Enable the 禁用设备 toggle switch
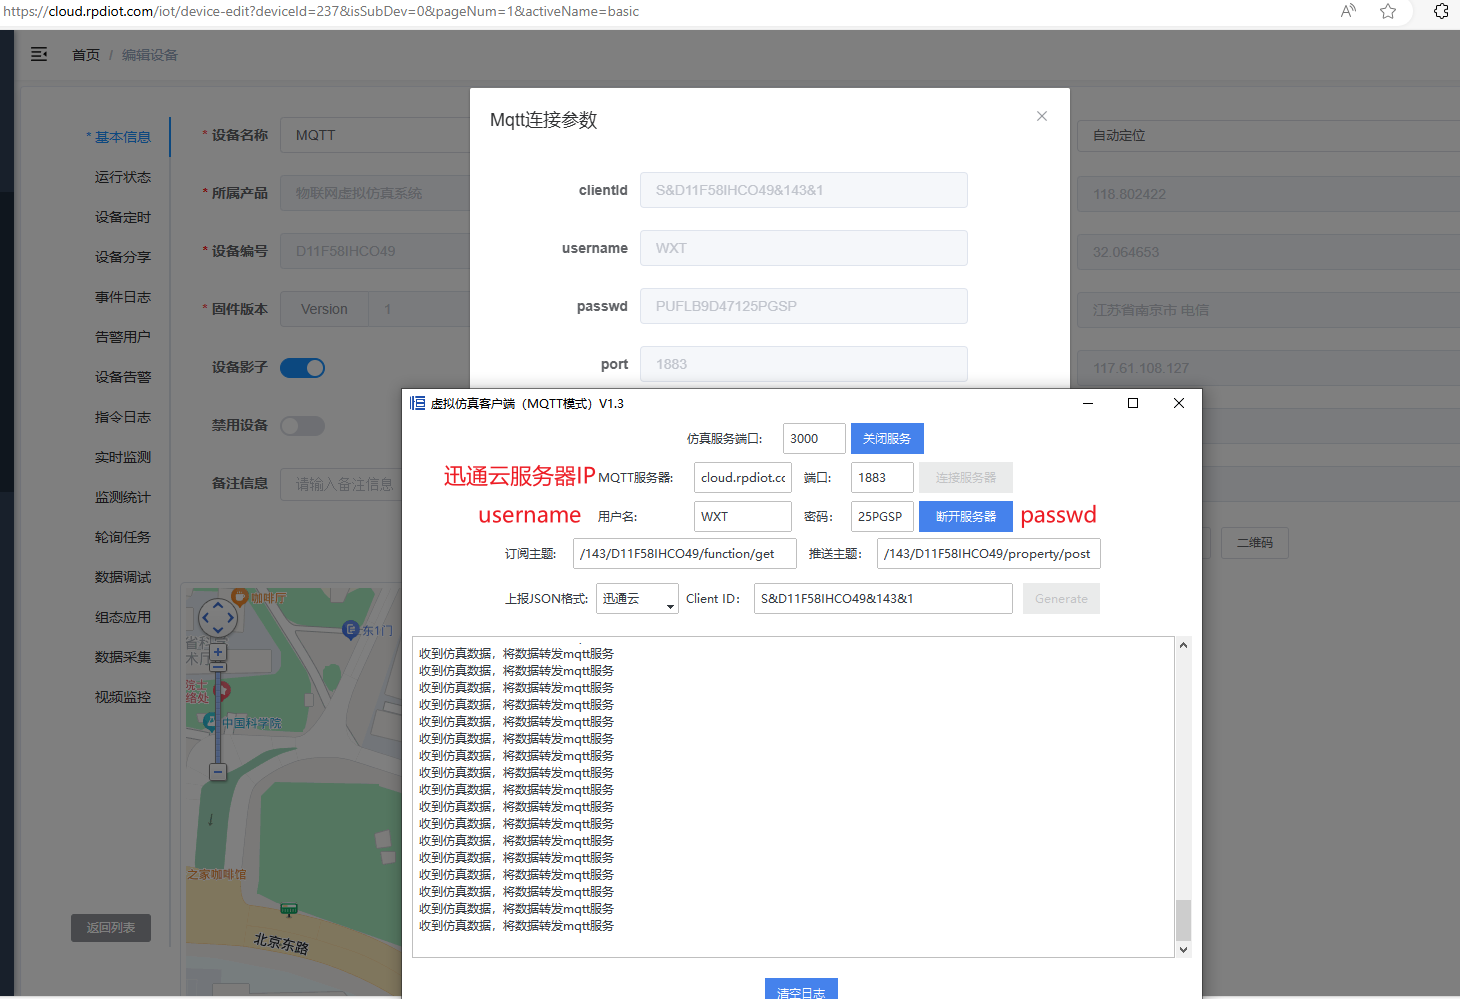The height and width of the screenshot is (999, 1460). 302,426
